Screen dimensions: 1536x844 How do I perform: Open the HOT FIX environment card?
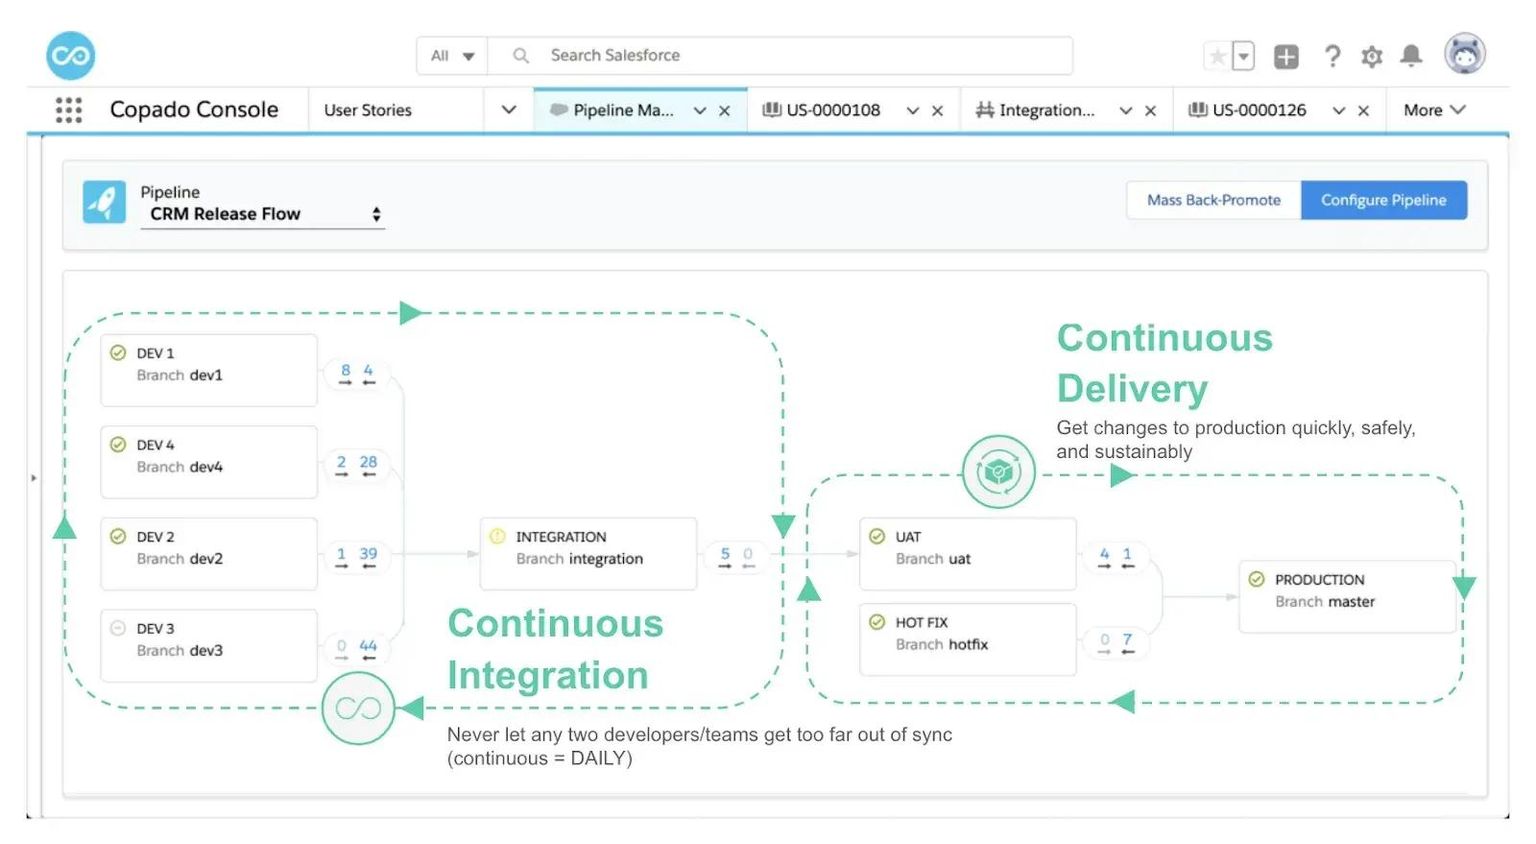point(968,640)
